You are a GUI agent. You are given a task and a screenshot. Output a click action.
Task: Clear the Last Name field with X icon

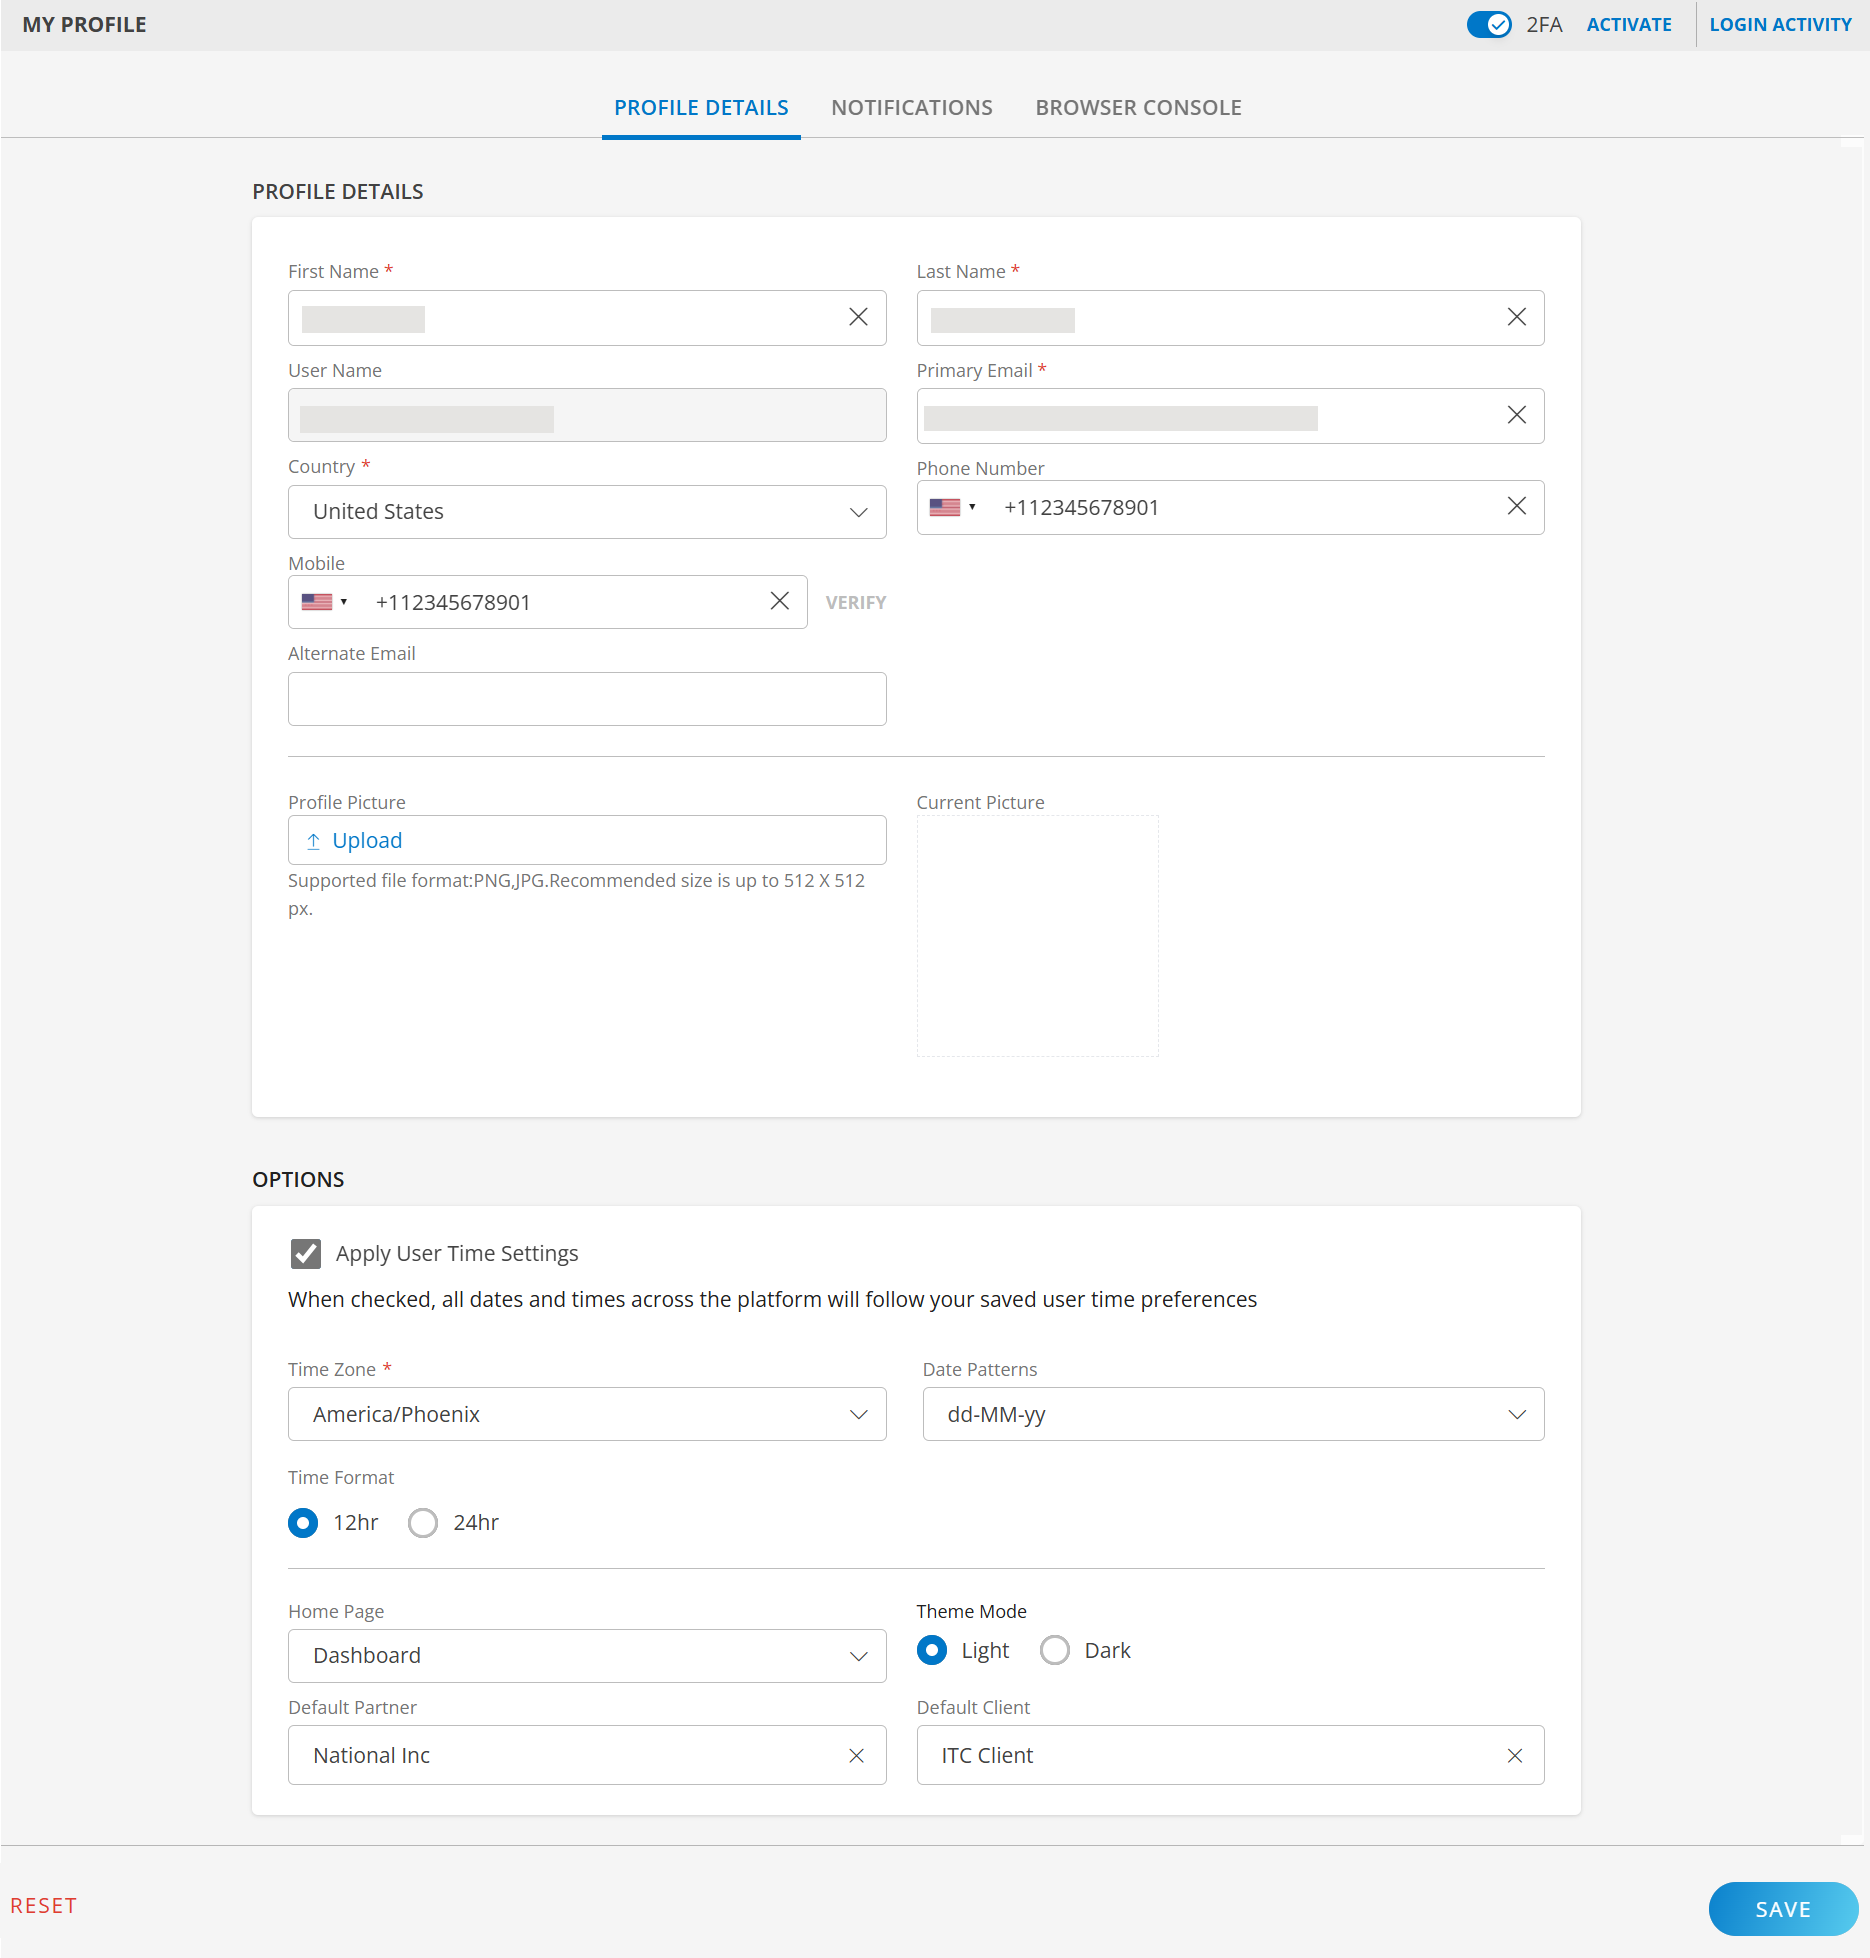click(x=1516, y=317)
